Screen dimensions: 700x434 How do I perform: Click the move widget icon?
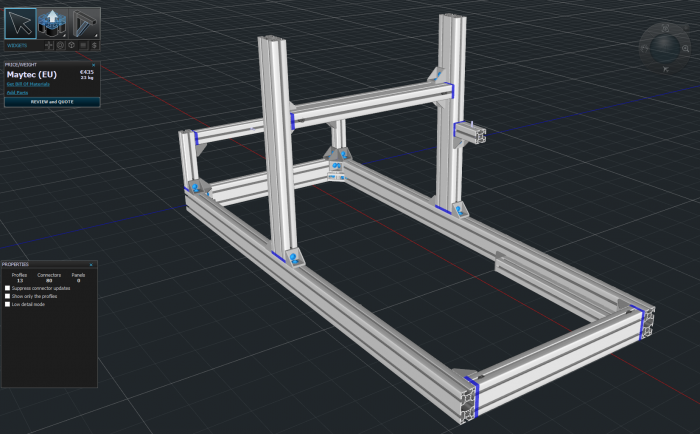pyautogui.click(x=48, y=45)
